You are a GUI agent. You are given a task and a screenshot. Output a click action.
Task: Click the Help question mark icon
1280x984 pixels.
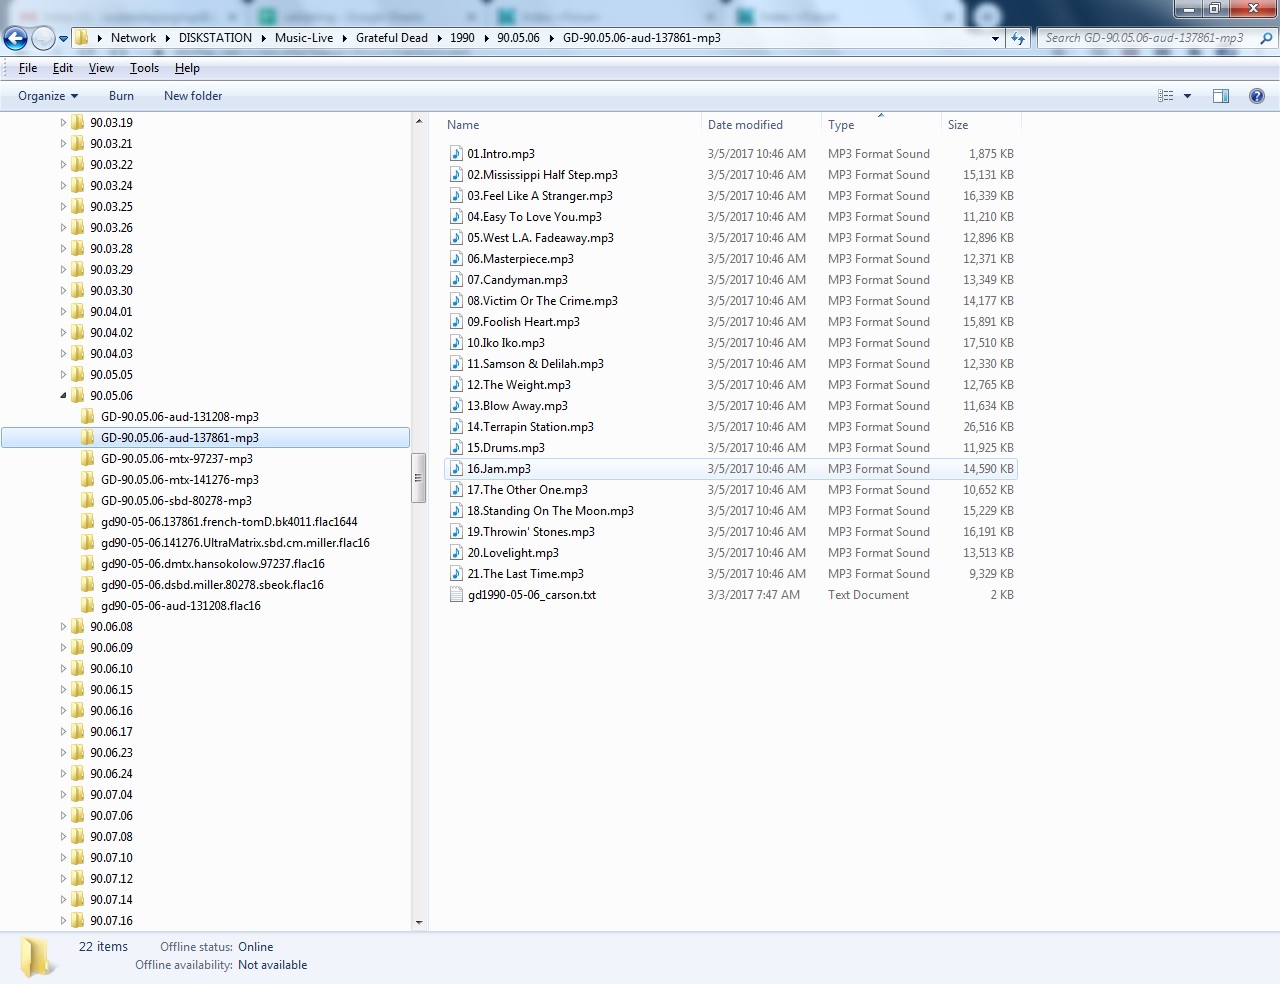(x=1257, y=96)
